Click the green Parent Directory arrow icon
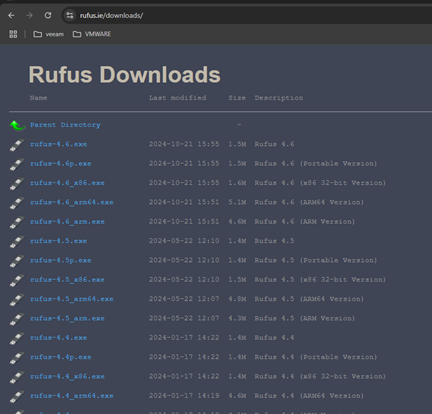Viewport: 432px width, 414px height. pyautogui.click(x=17, y=125)
